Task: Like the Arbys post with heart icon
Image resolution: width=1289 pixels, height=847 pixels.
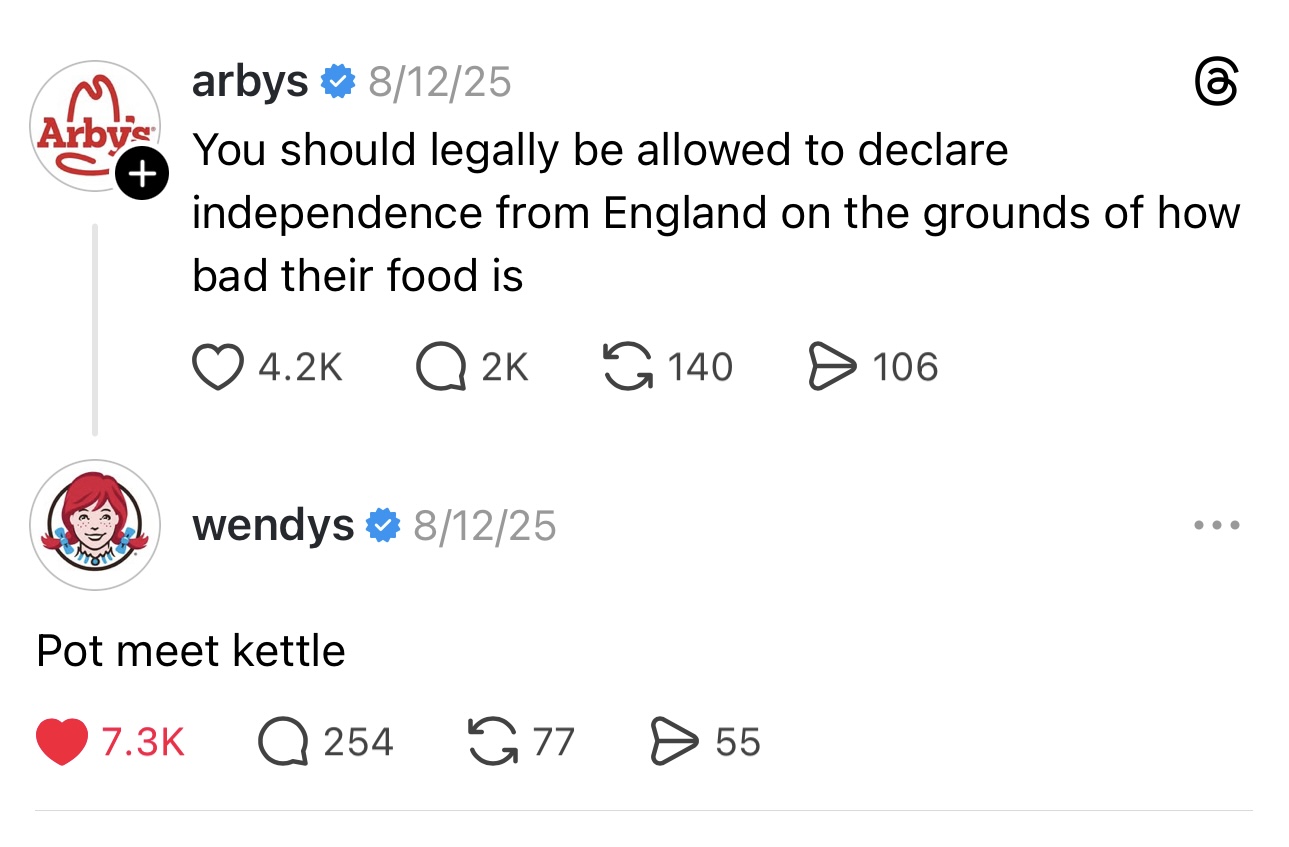Action: point(218,368)
